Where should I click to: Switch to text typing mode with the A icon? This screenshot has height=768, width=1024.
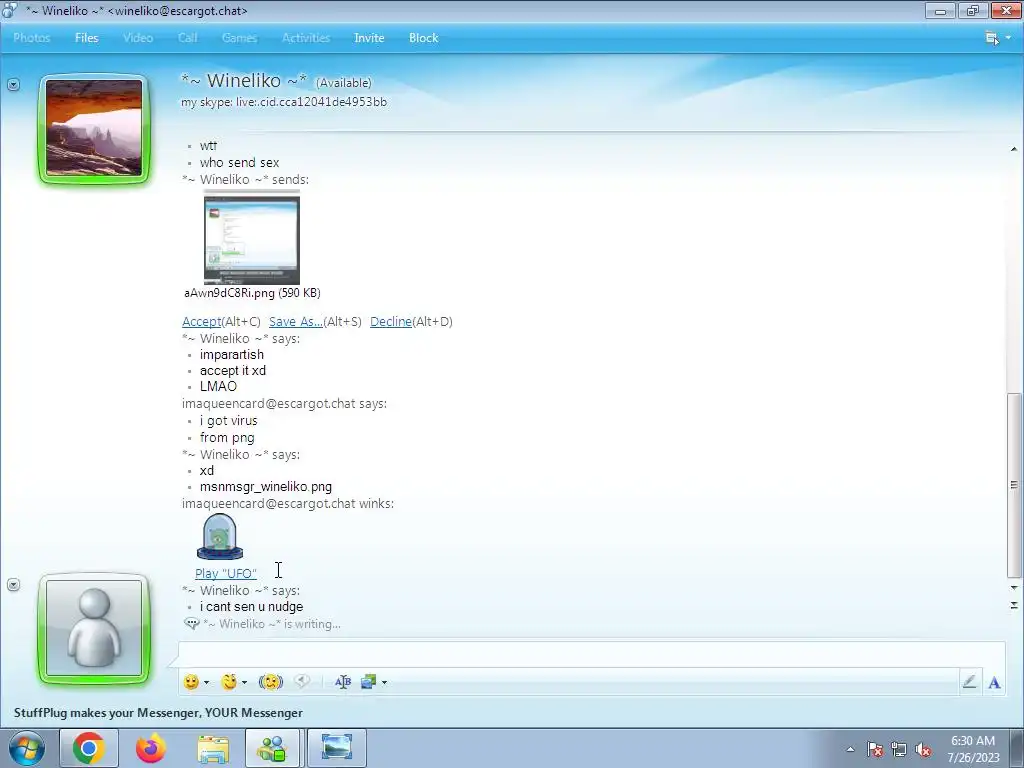pyautogui.click(x=994, y=682)
